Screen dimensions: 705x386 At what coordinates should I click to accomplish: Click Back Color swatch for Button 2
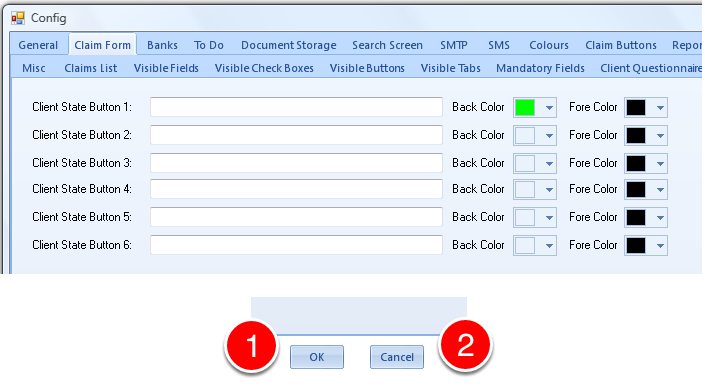click(525, 135)
